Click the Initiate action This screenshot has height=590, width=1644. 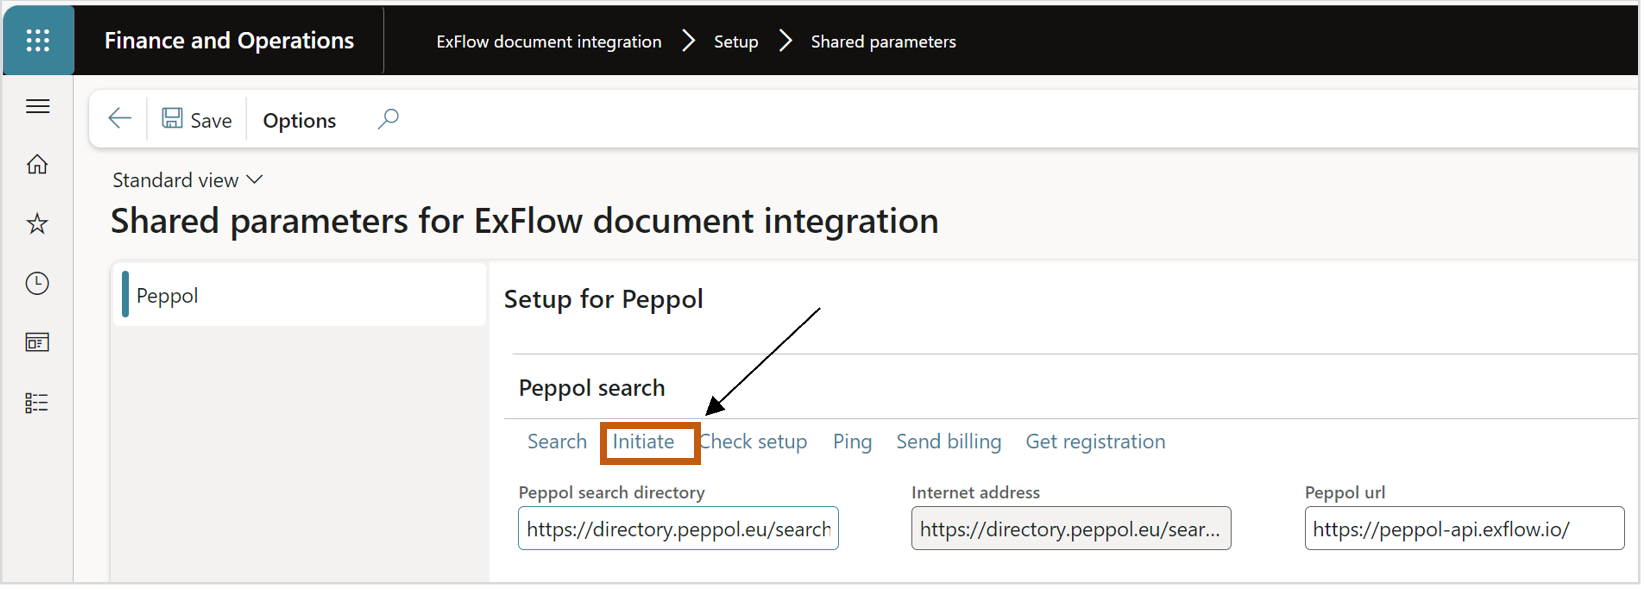[643, 441]
